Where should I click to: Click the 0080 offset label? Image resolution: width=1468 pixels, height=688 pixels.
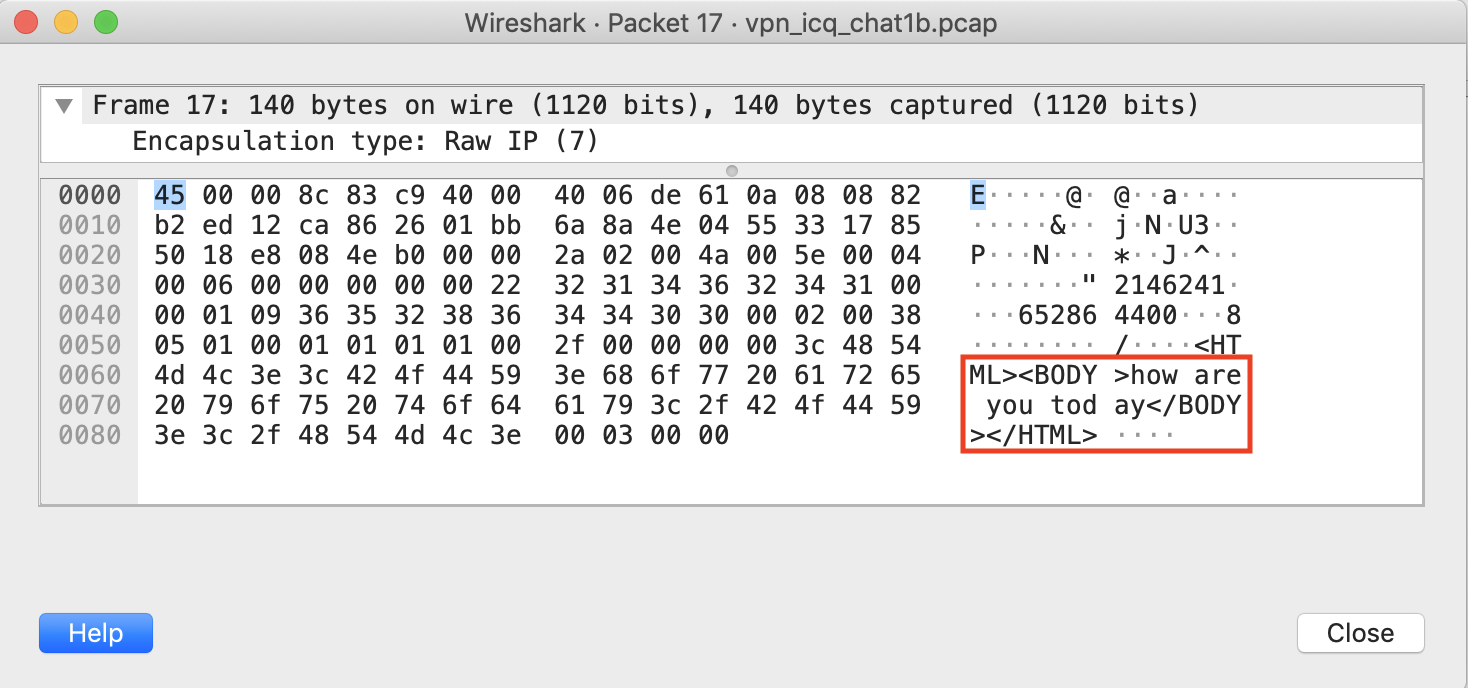(x=90, y=435)
